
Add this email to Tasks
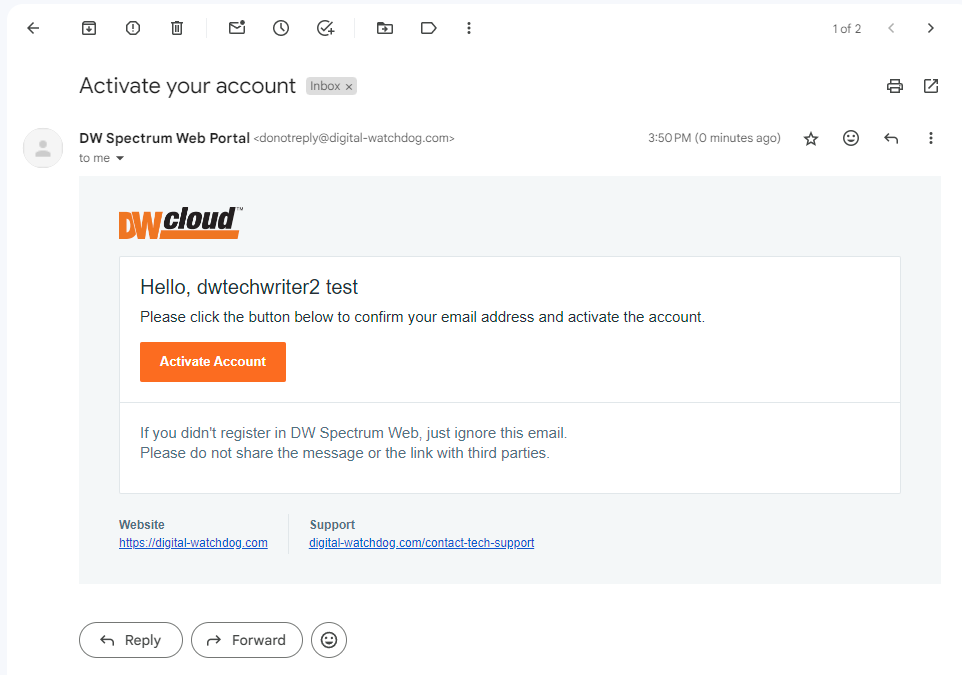pyautogui.click(x=325, y=28)
